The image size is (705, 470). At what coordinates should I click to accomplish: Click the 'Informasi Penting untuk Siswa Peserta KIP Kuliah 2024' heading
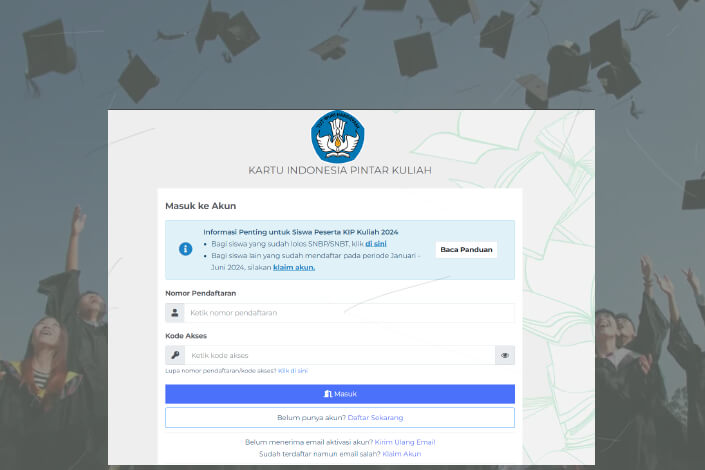[301, 232]
